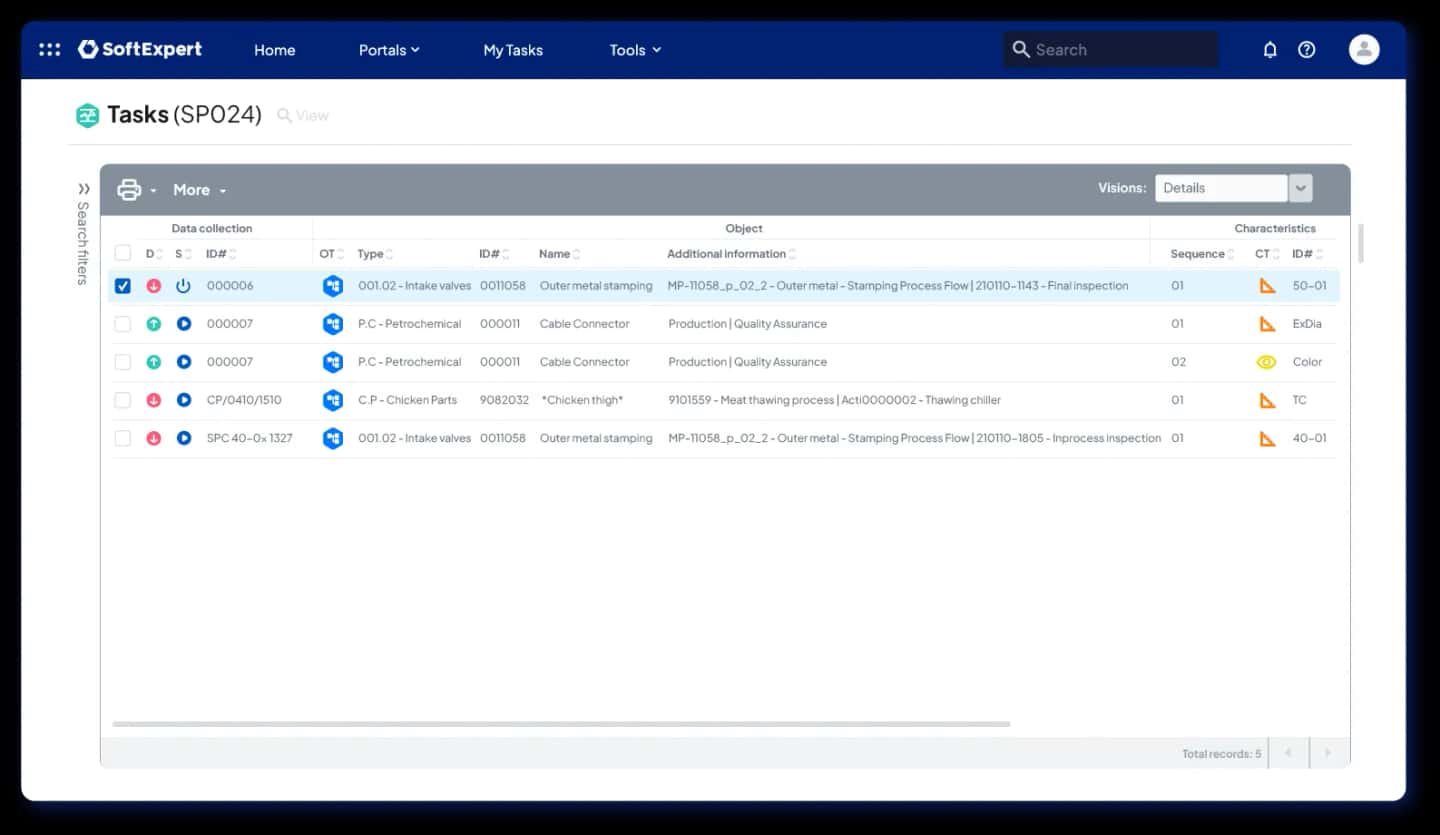This screenshot has width=1440, height=835.
Task: Click the Tasks module icon beside title
Action: tap(87, 115)
